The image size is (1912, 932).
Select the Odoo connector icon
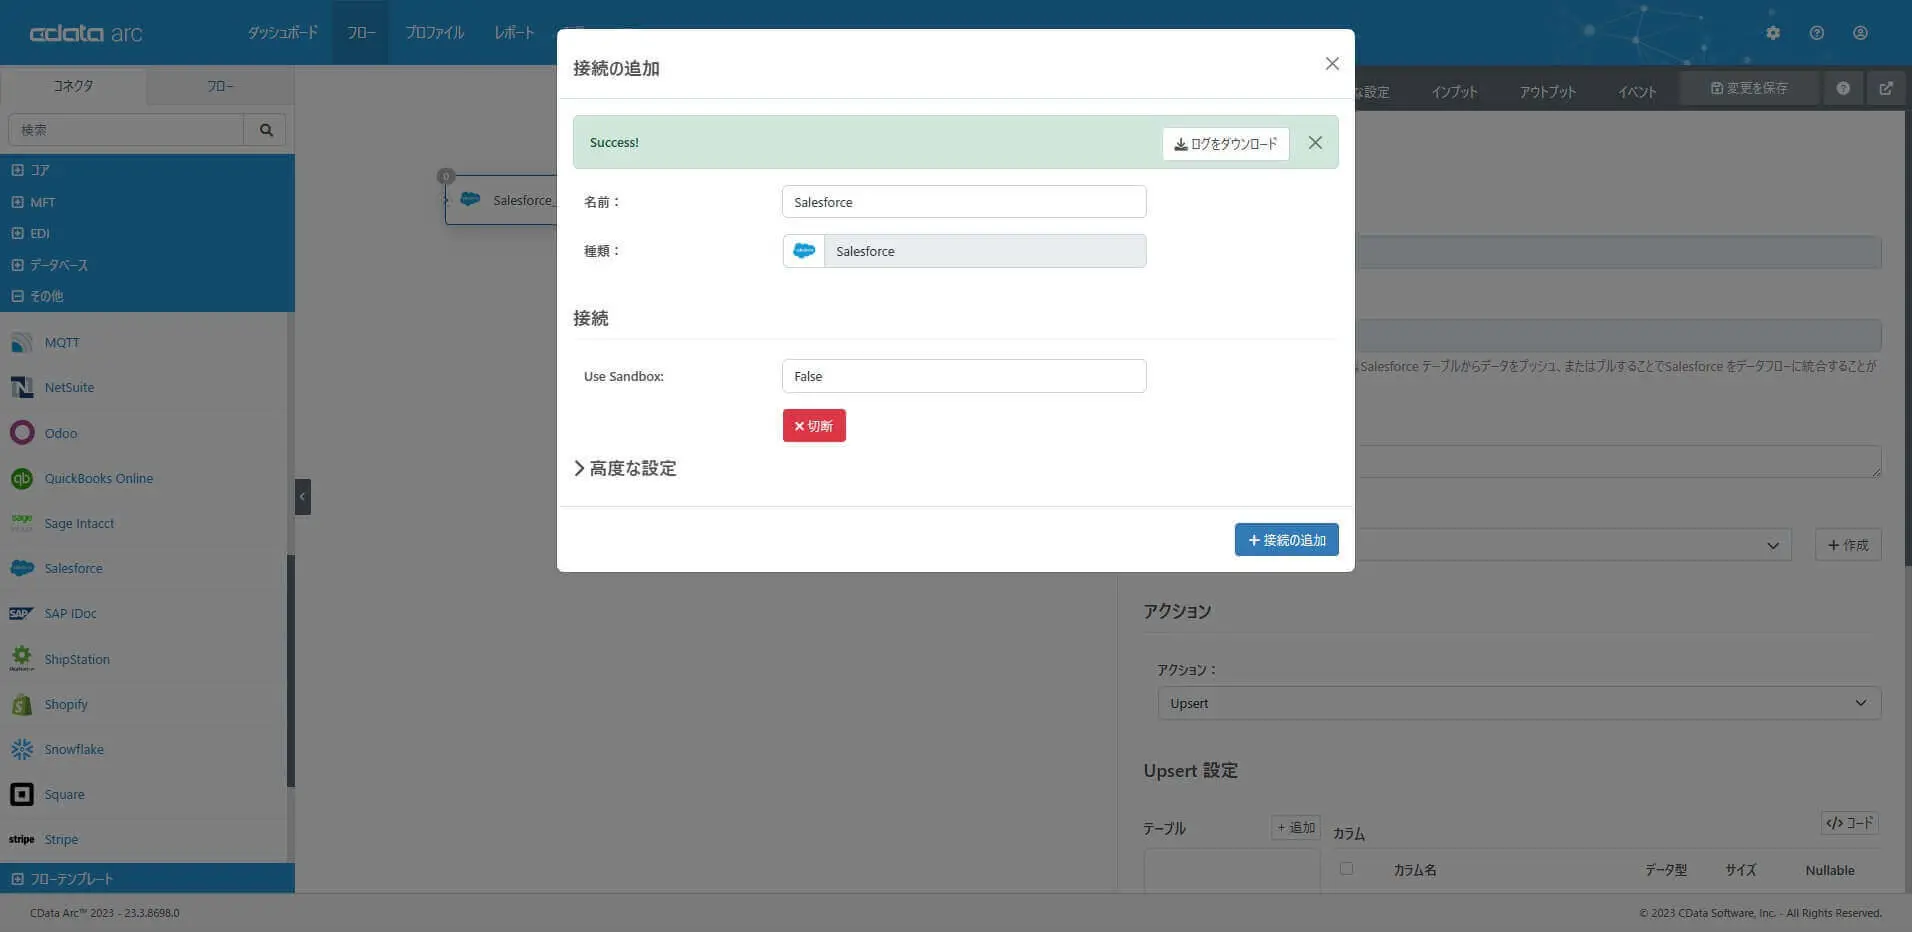[22, 433]
